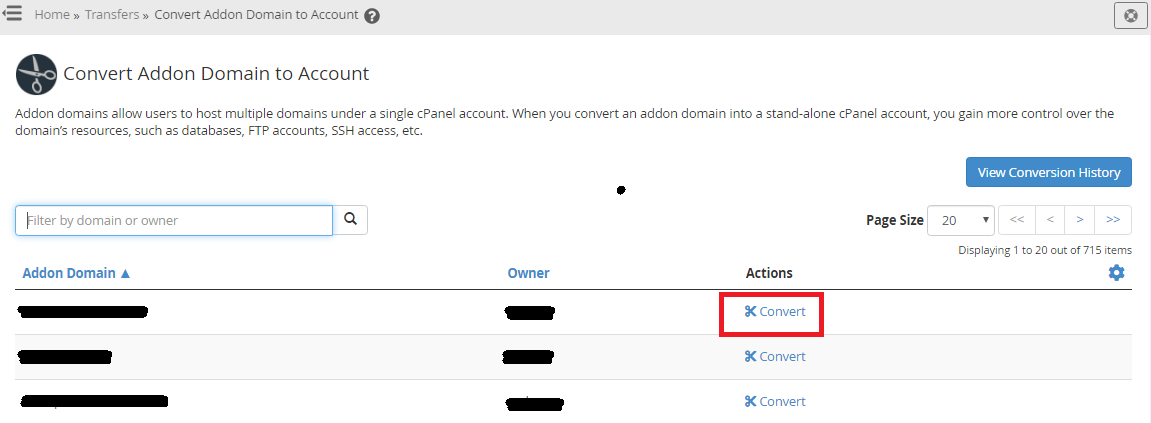This screenshot has height=423, width=1151.
Task: Jump to first page button
Action: tap(1017, 220)
